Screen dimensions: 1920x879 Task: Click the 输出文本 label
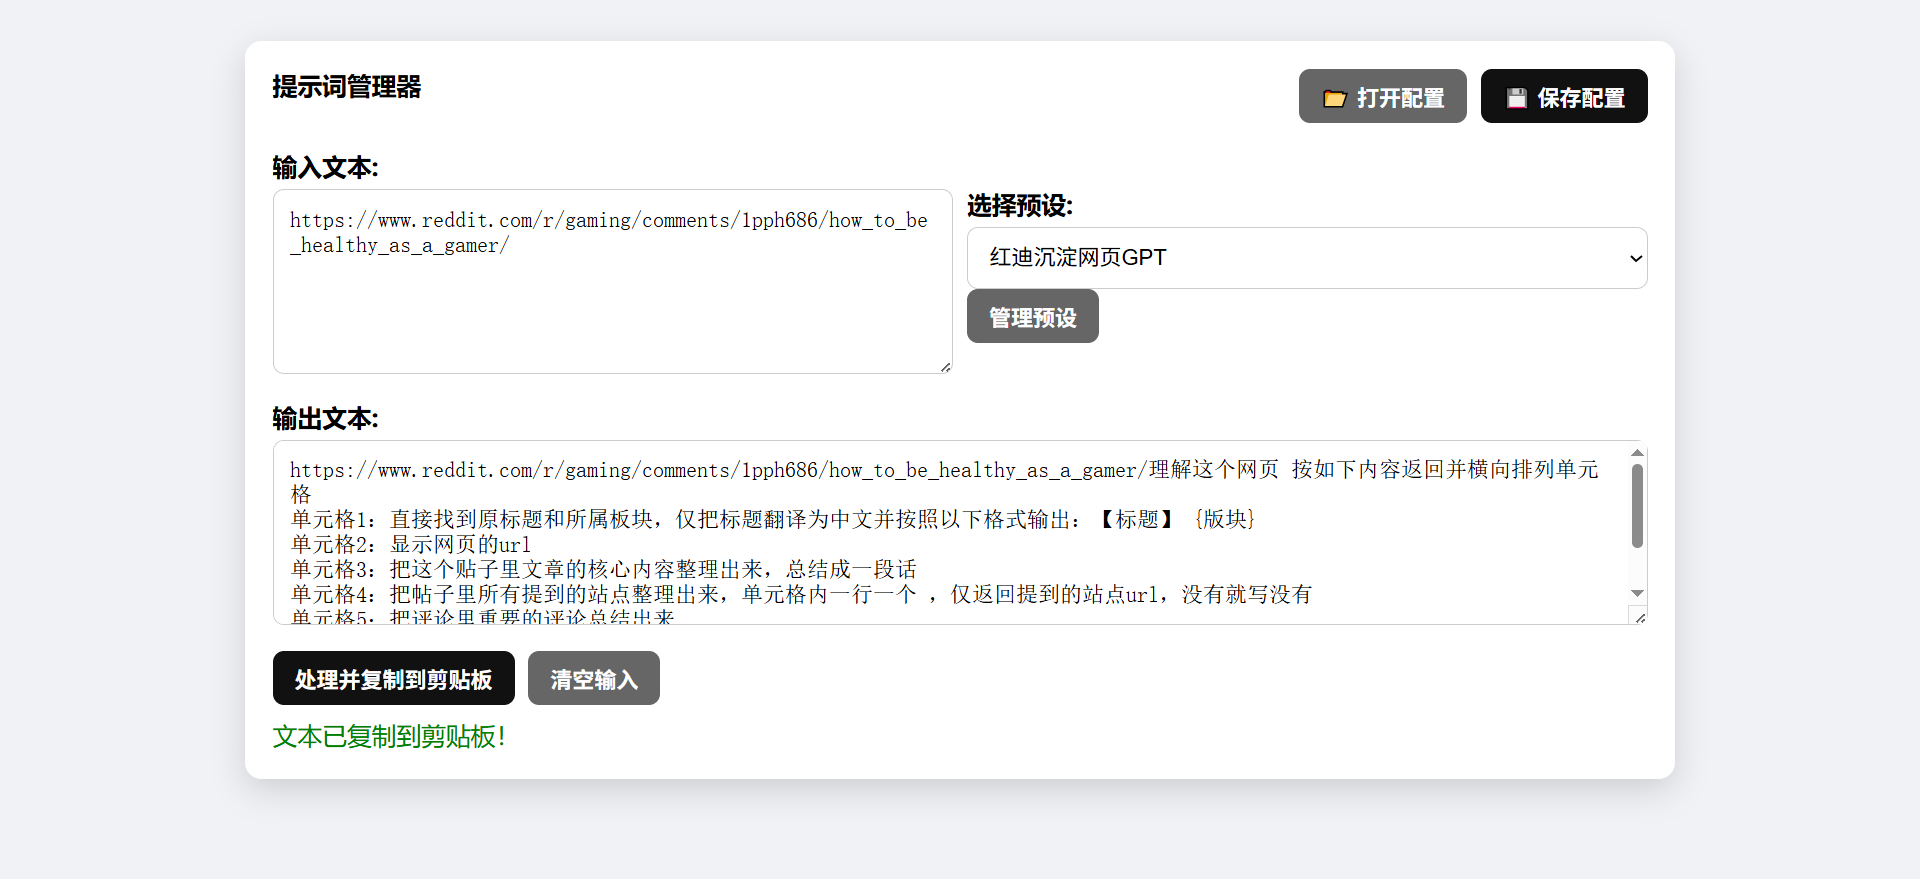coord(325,418)
